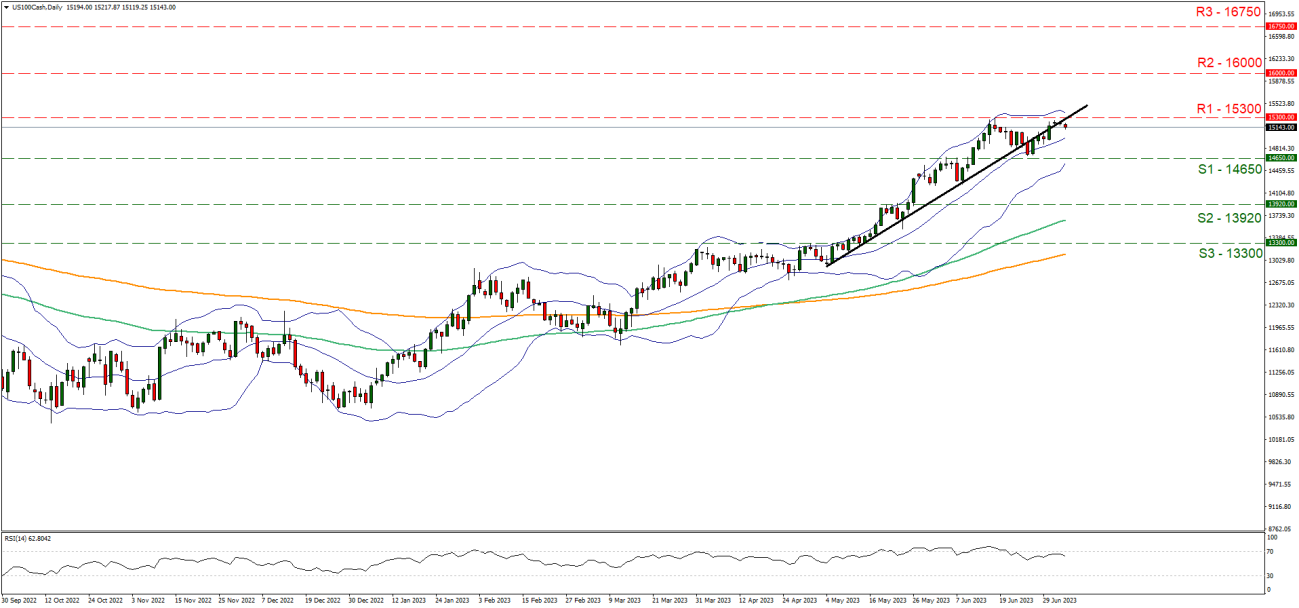Select the red 15300.00 price tag
The width and height of the screenshot is (1299, 608).
pyautogui.click(x=1280, y=117)
